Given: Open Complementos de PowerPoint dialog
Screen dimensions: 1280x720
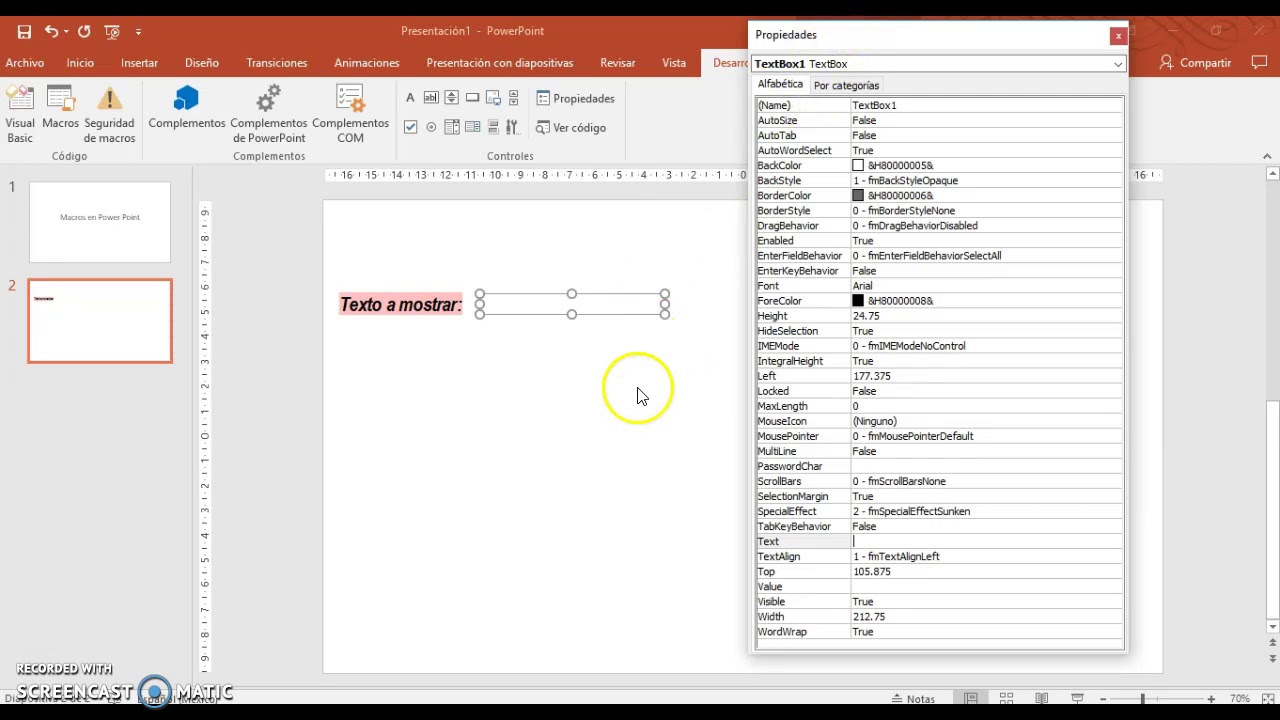Looking at the screenshot, I should 268,115.
